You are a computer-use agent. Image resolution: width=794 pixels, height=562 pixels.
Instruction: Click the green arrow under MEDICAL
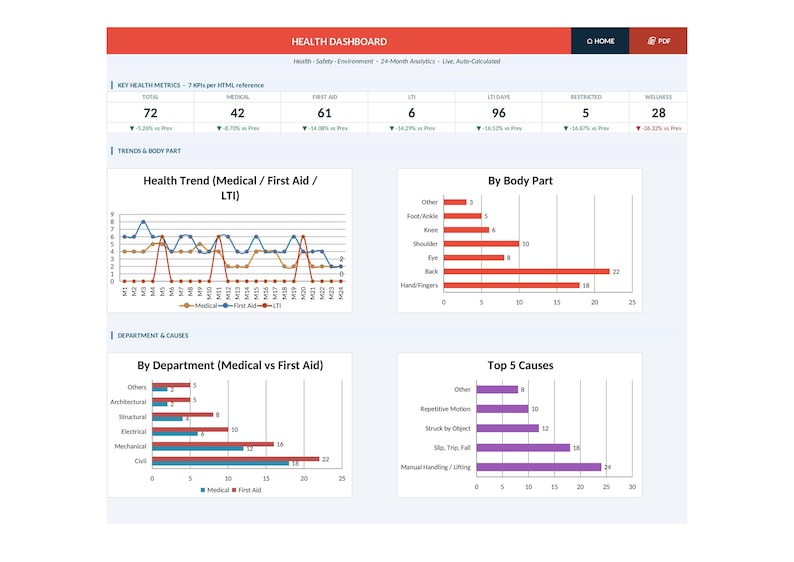(x=219, y=129)
